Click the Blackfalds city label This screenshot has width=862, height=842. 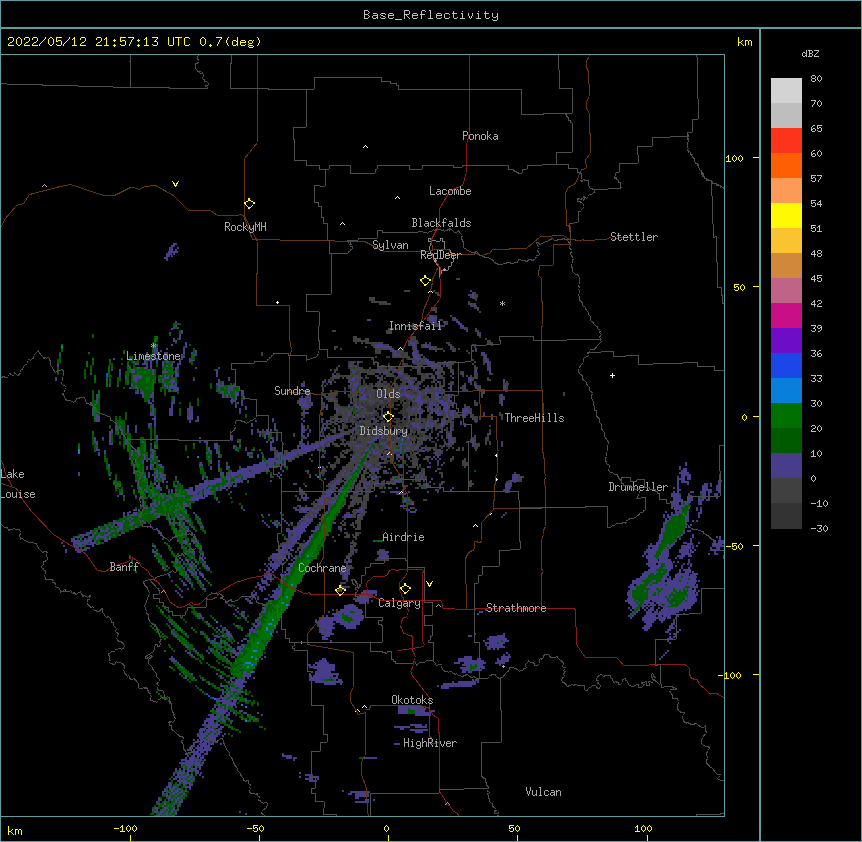coord(441,223)
